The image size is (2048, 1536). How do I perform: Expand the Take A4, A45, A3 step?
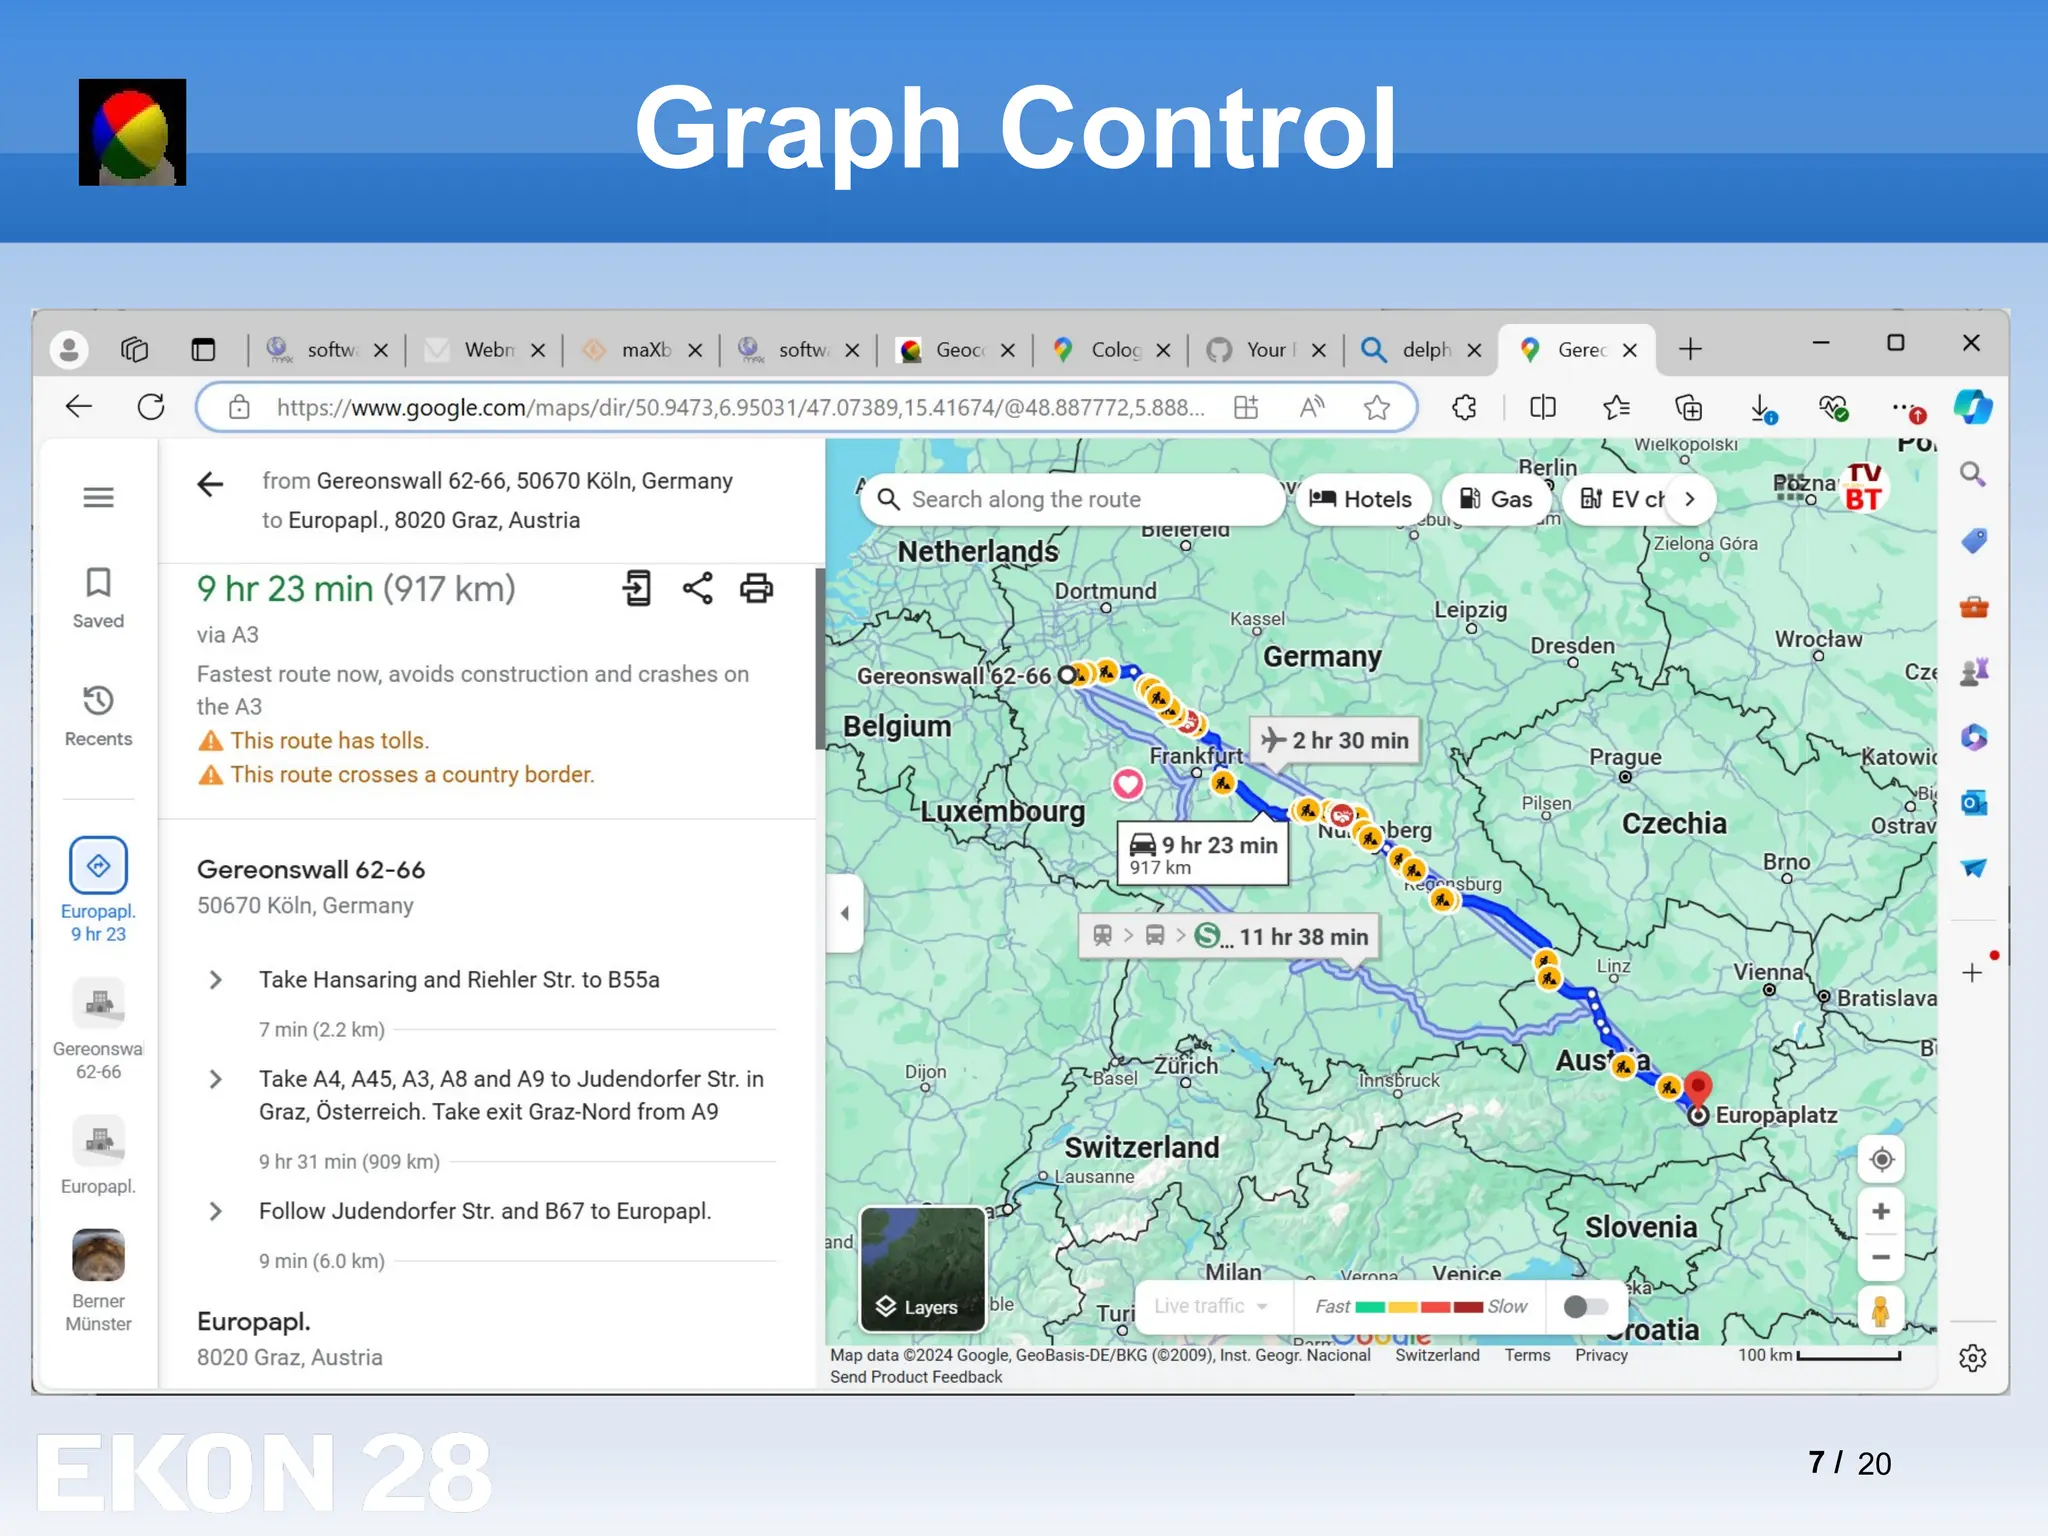click(215, 1079)
